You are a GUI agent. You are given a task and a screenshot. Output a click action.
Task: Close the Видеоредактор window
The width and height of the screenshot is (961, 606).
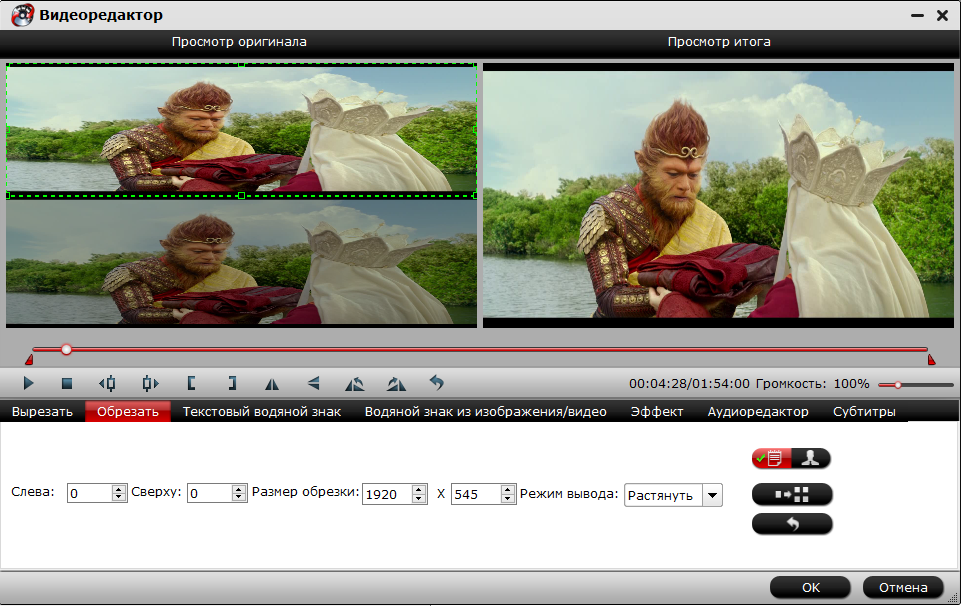943,16
